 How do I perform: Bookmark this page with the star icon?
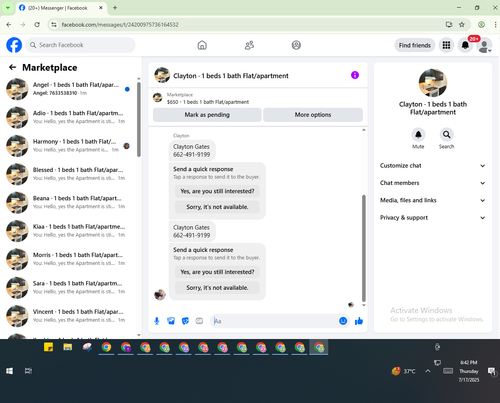[x=462, y=25]
